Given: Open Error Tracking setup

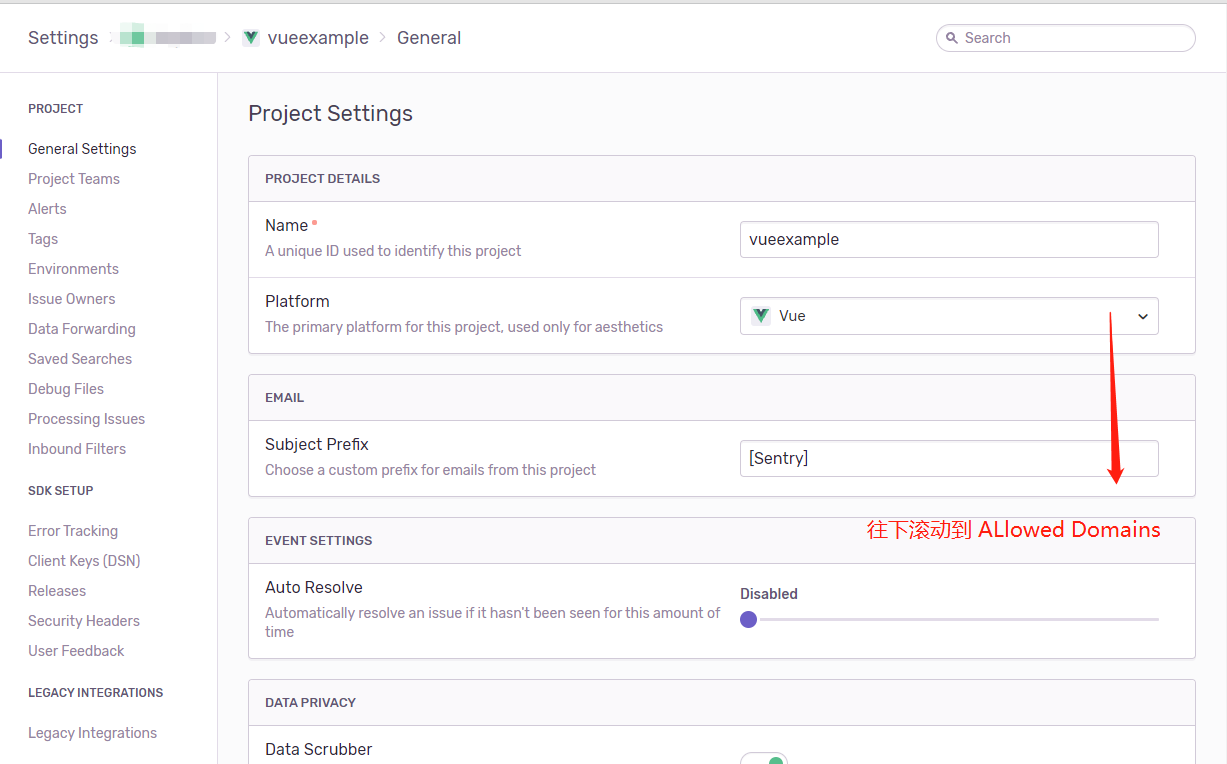Looking at the screenshot, I should tap(73, 531).
